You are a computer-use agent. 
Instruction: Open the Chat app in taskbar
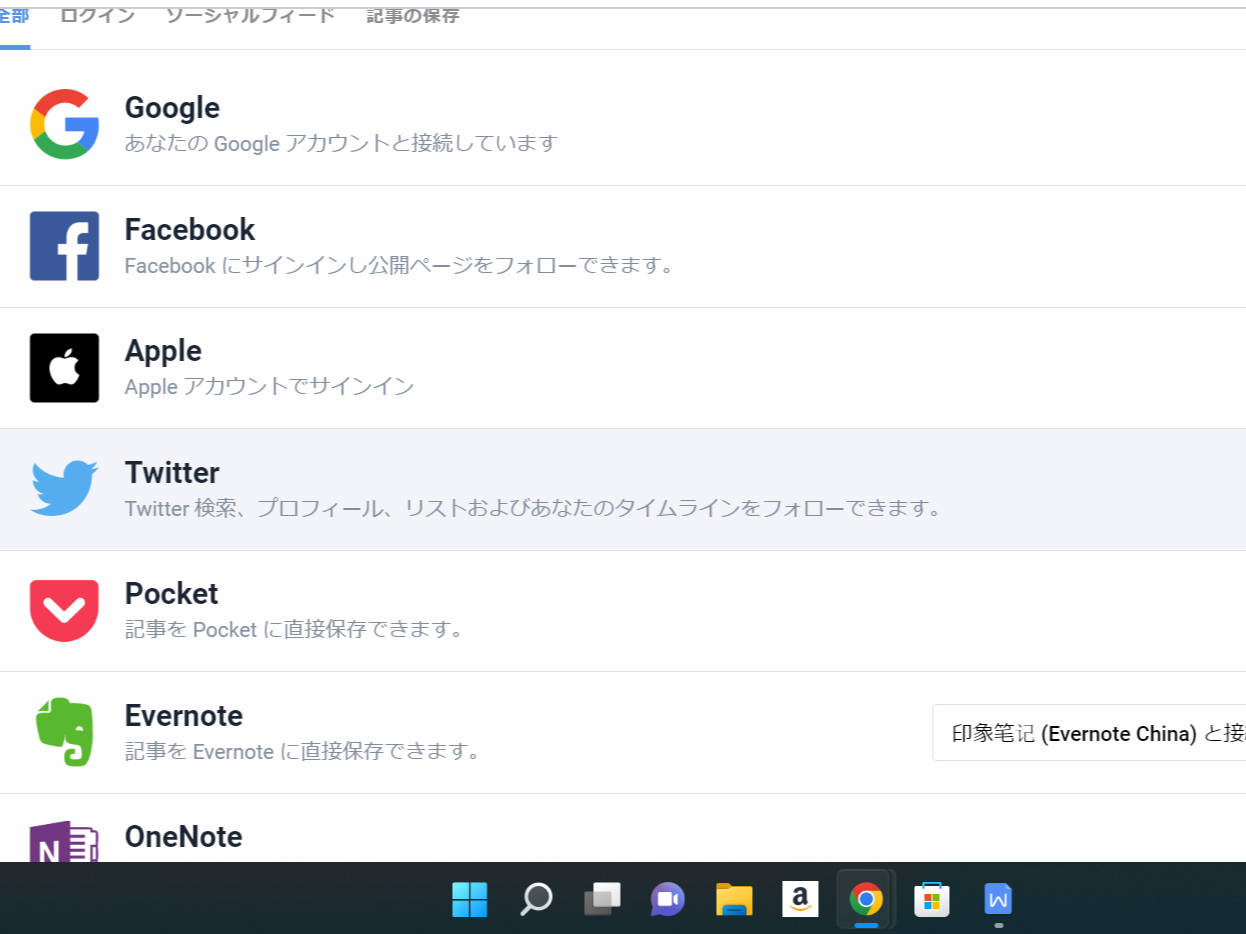point(668,899)
